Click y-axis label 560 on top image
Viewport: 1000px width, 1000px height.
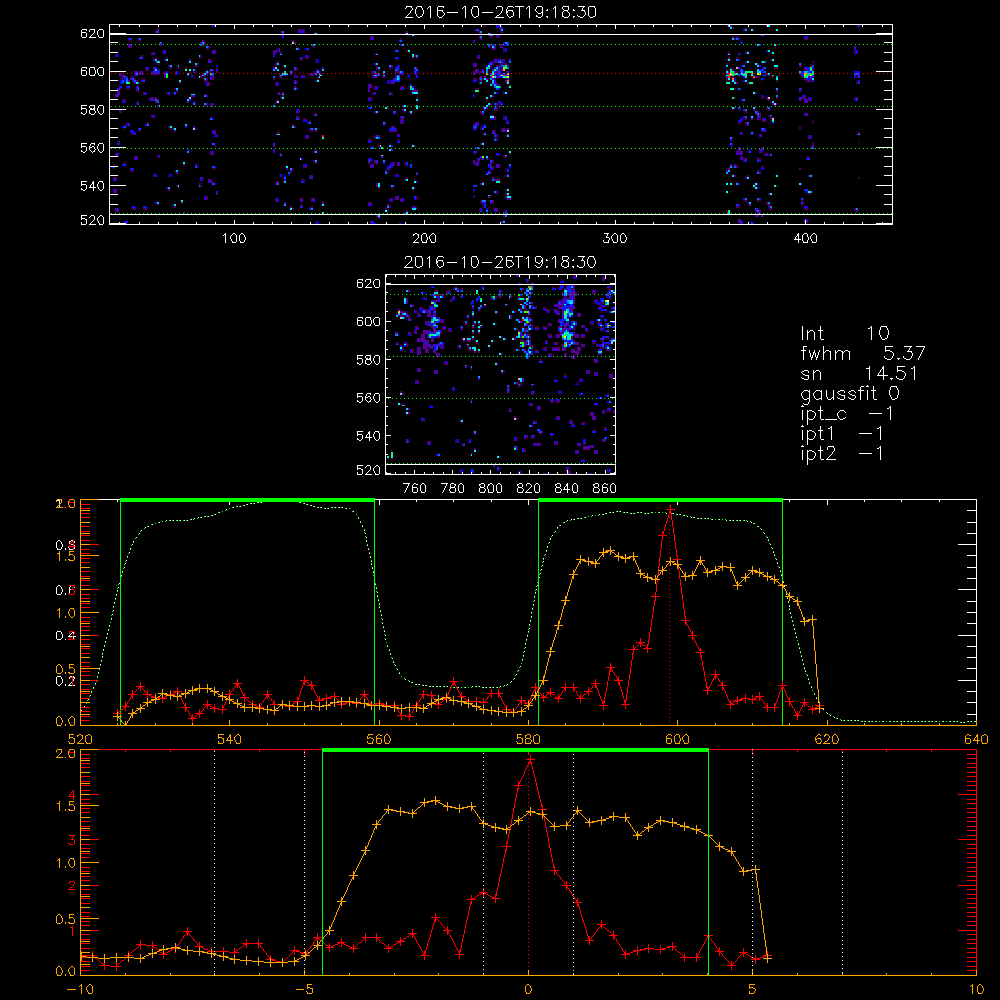(92, 148)
